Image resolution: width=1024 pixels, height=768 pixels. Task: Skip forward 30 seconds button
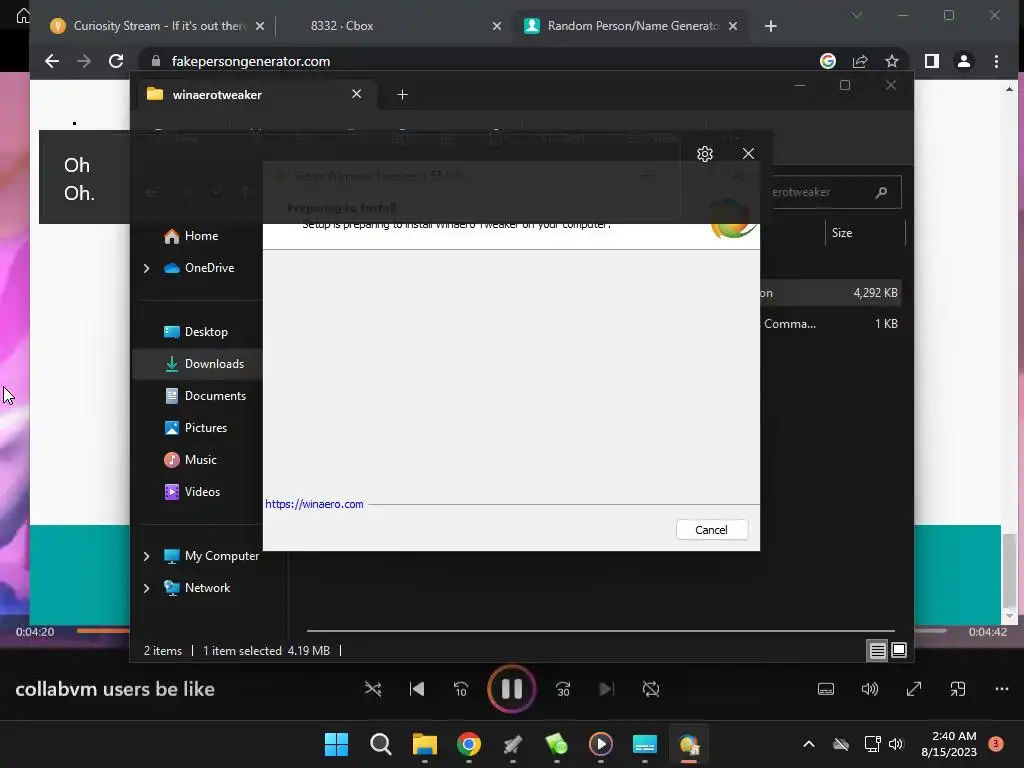click(x=563, y=689)
